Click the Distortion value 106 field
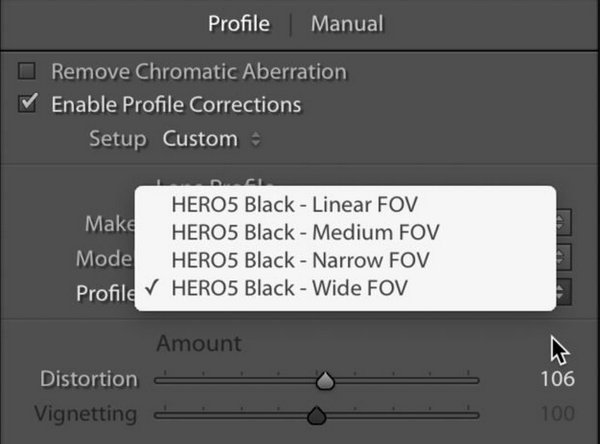 coord(558,379)
